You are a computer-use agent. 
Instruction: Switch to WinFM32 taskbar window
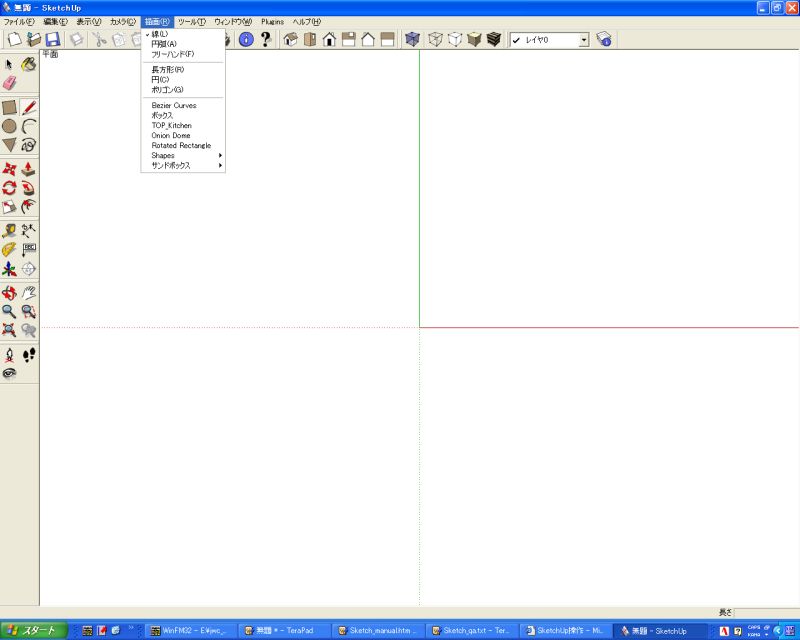click(x=192, y=631)
